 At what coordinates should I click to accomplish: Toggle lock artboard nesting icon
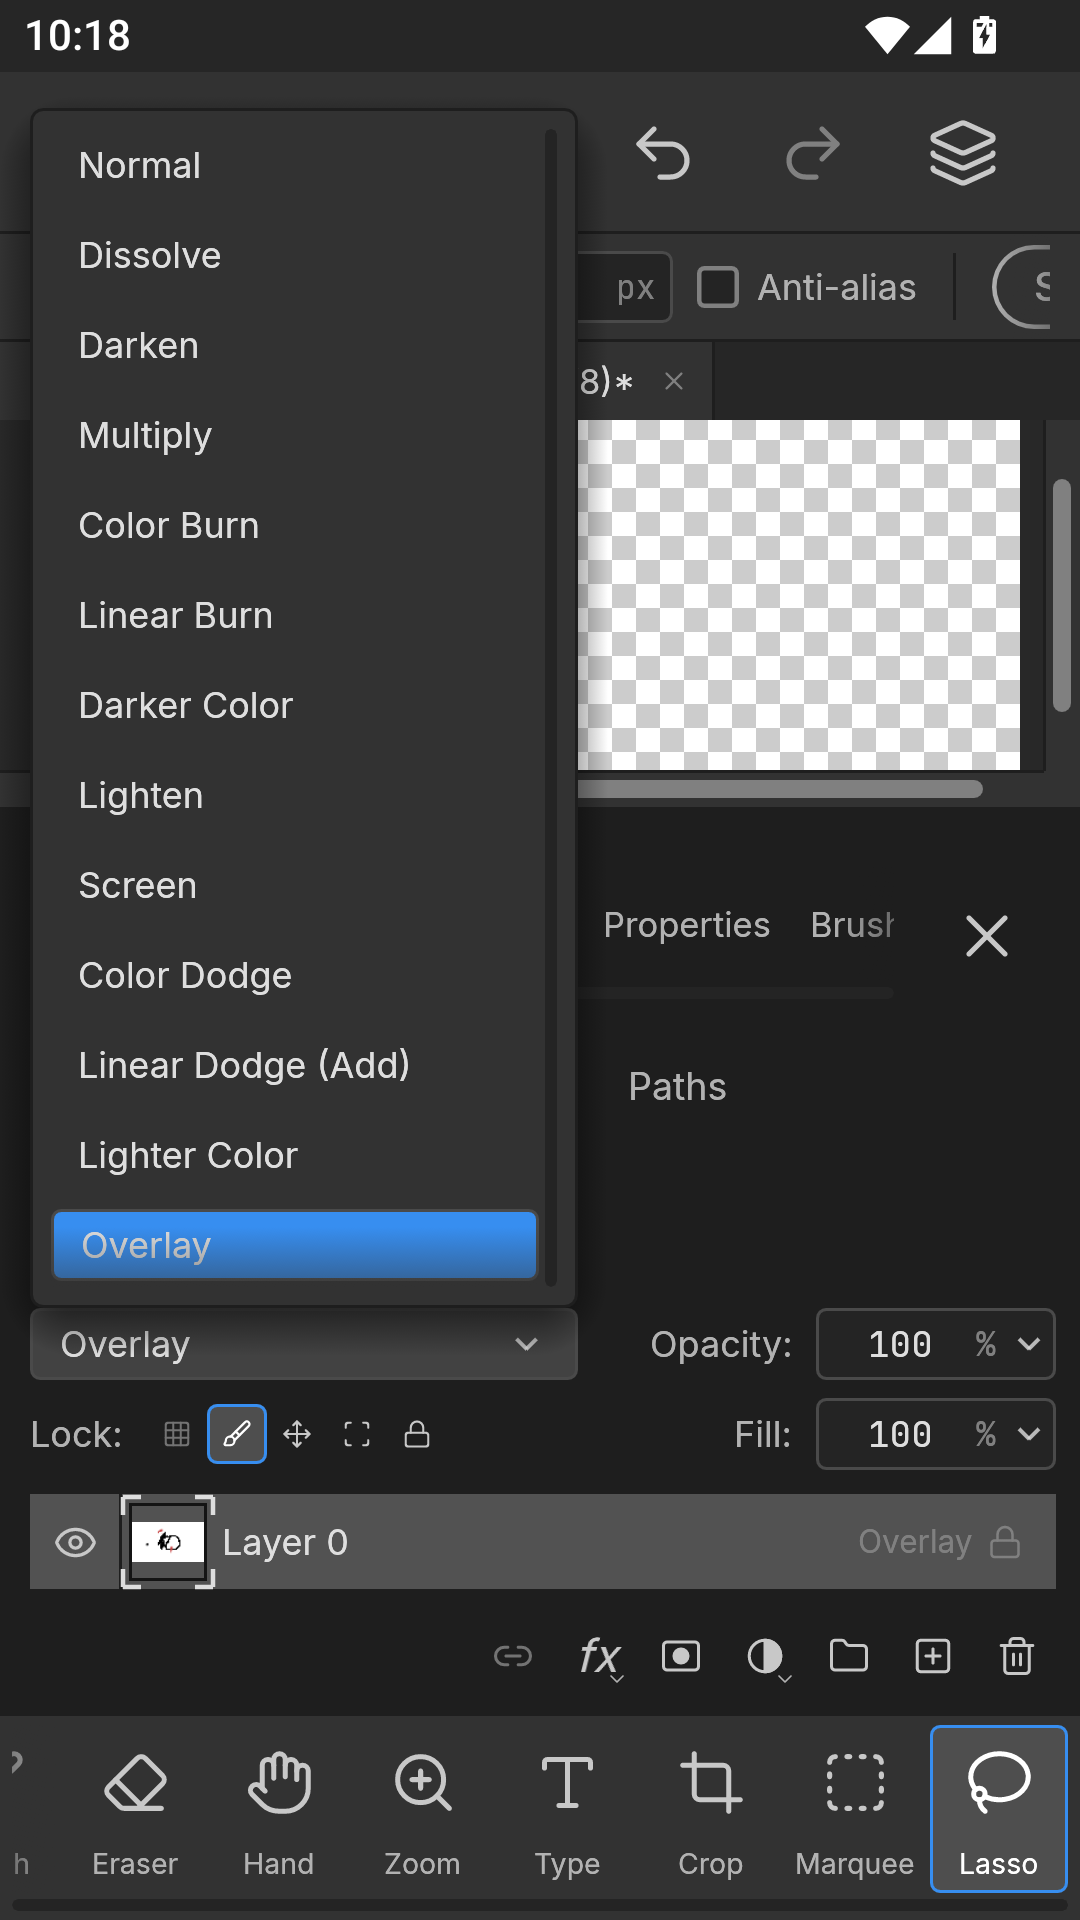(x=357, y=1434)
